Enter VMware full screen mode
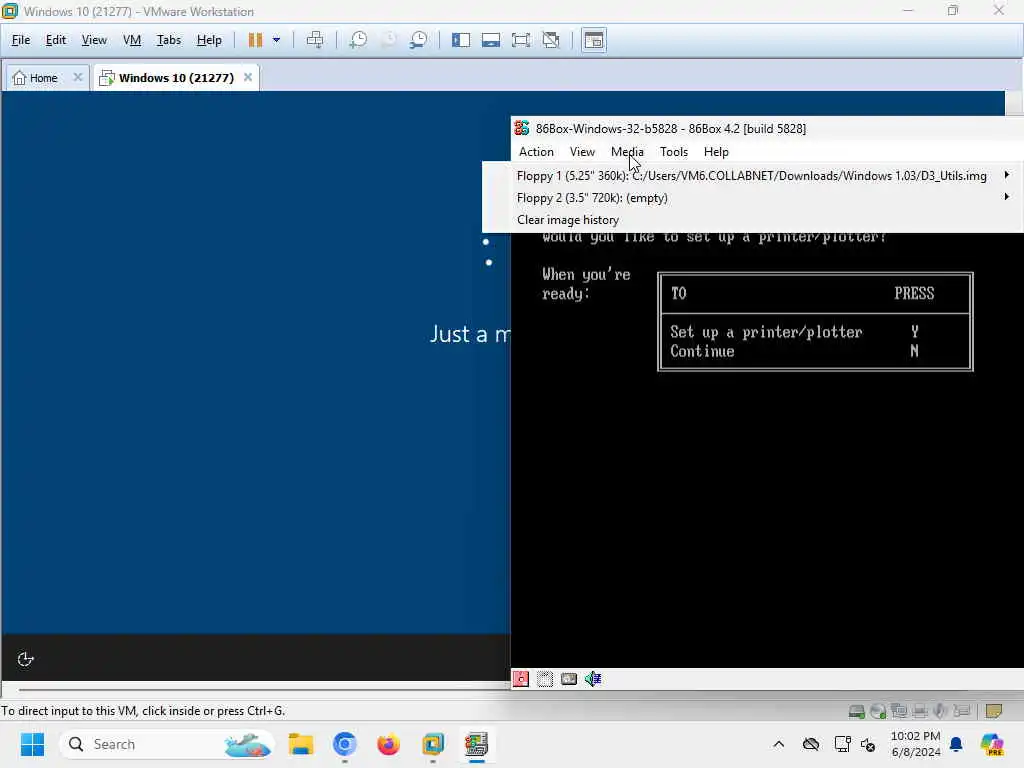The height and width of the screenshot is (768, 1024). (520, 40)
